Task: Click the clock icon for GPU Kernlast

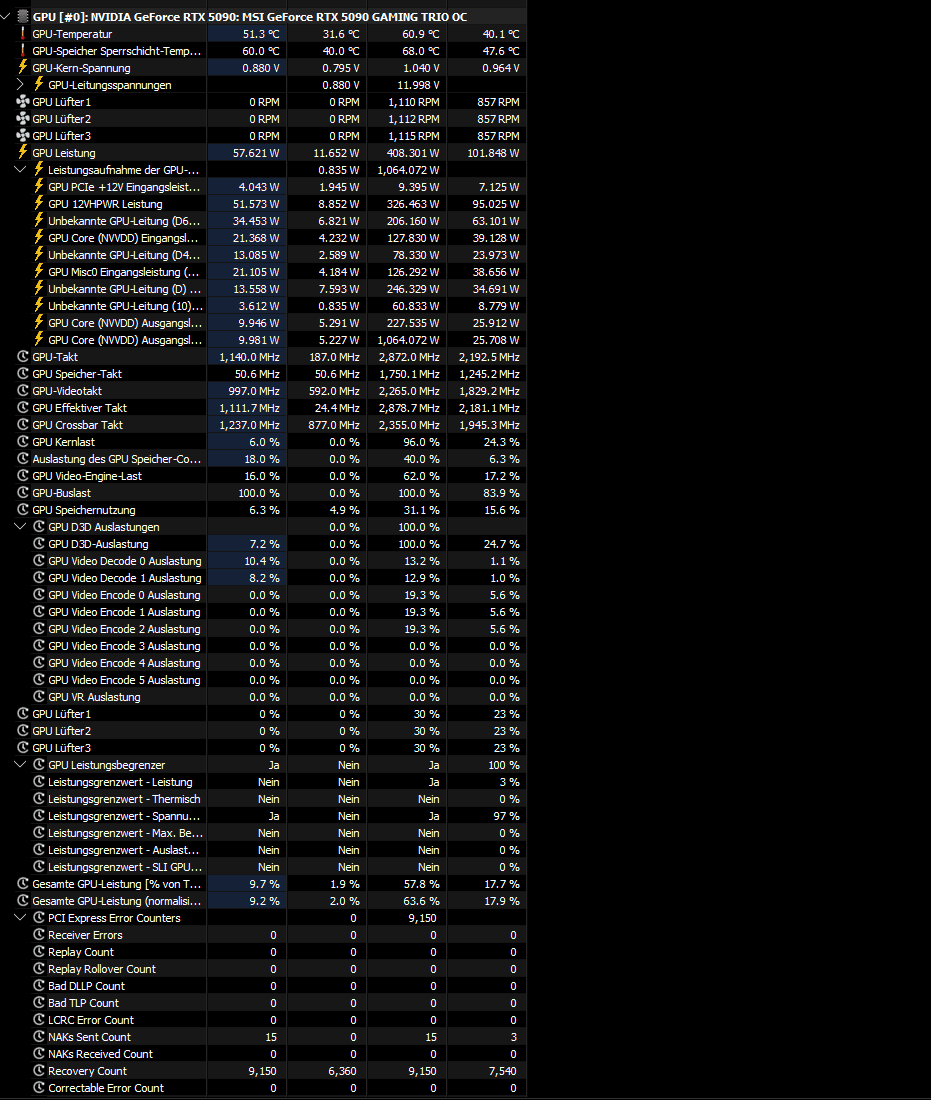Action: click(23, 441)
